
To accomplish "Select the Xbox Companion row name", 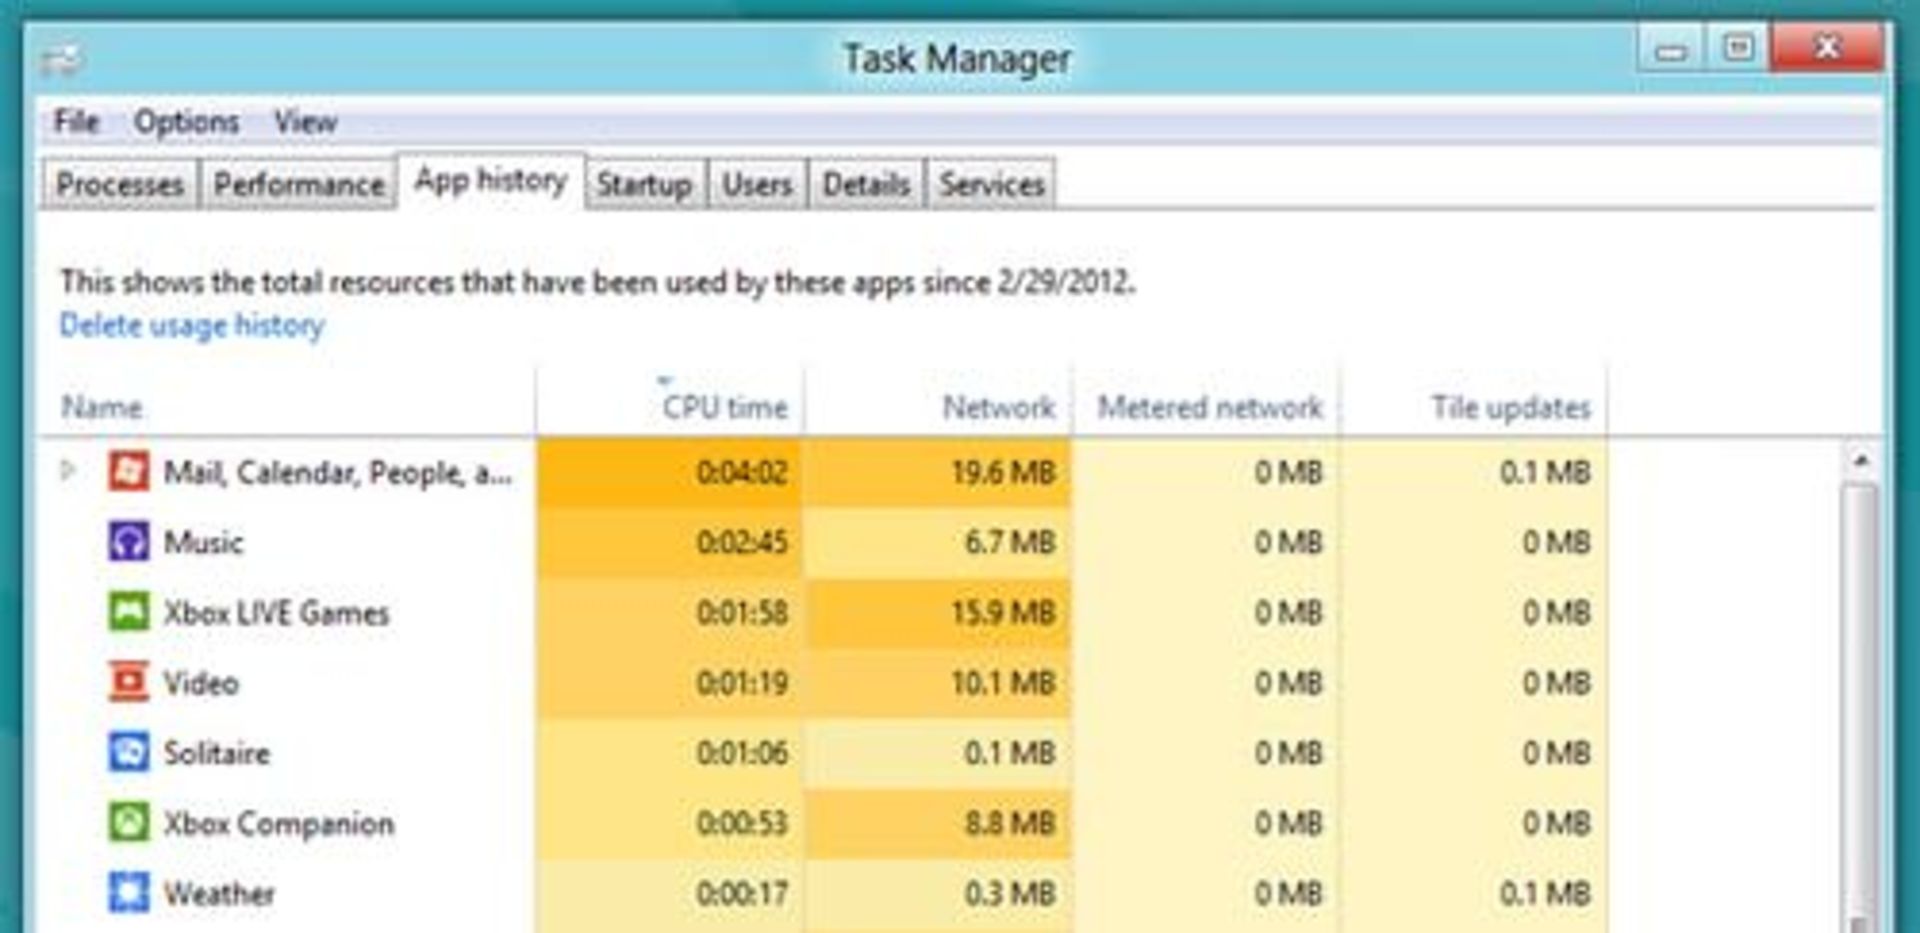I will click(x=279, y=823).
